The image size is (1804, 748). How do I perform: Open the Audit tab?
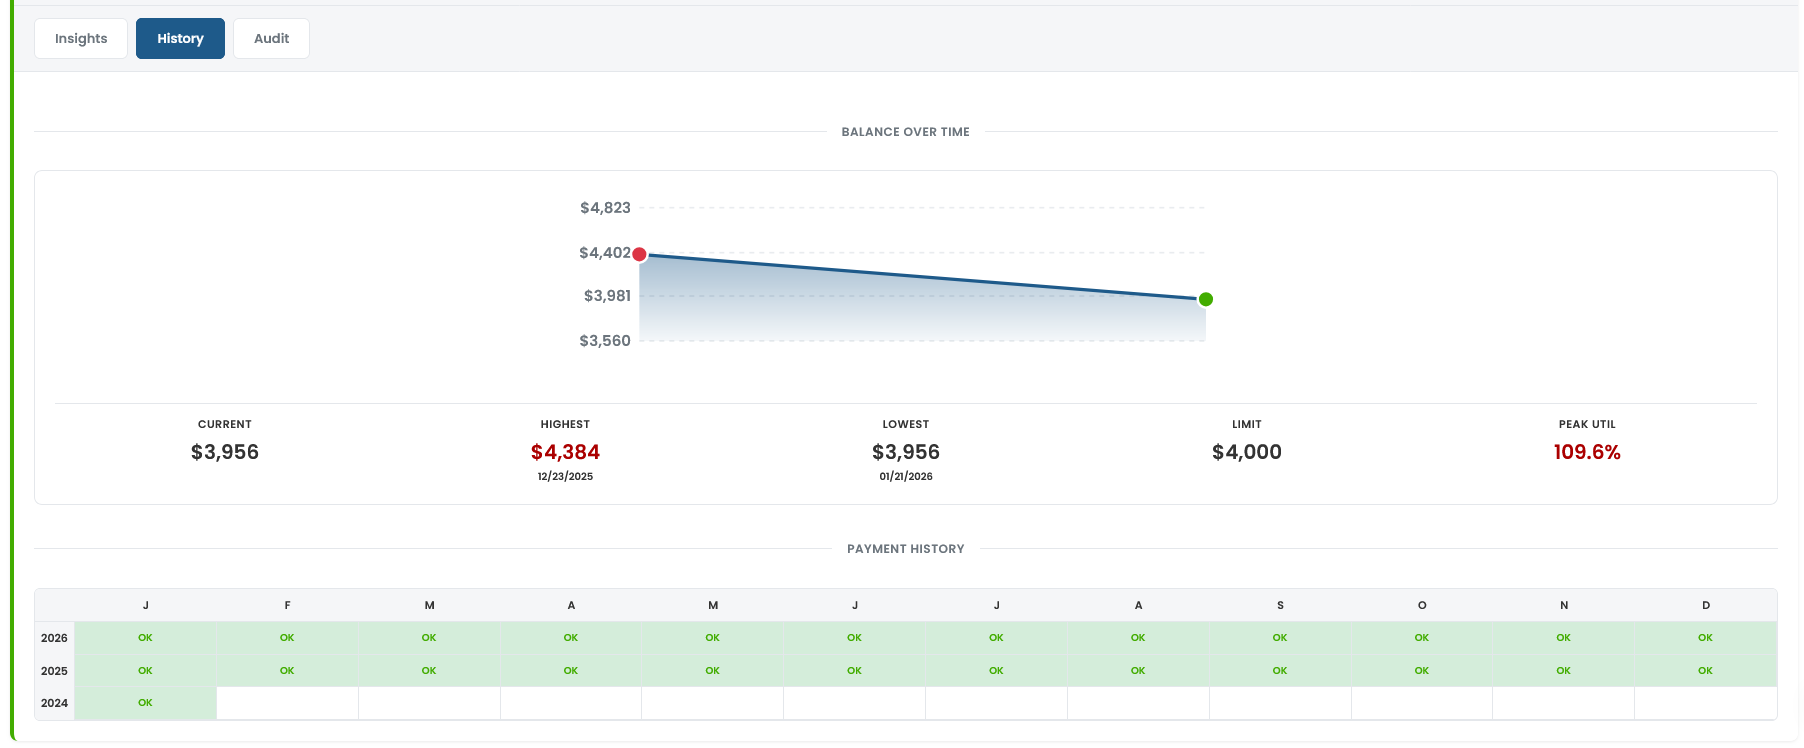[x=271, y=39]
